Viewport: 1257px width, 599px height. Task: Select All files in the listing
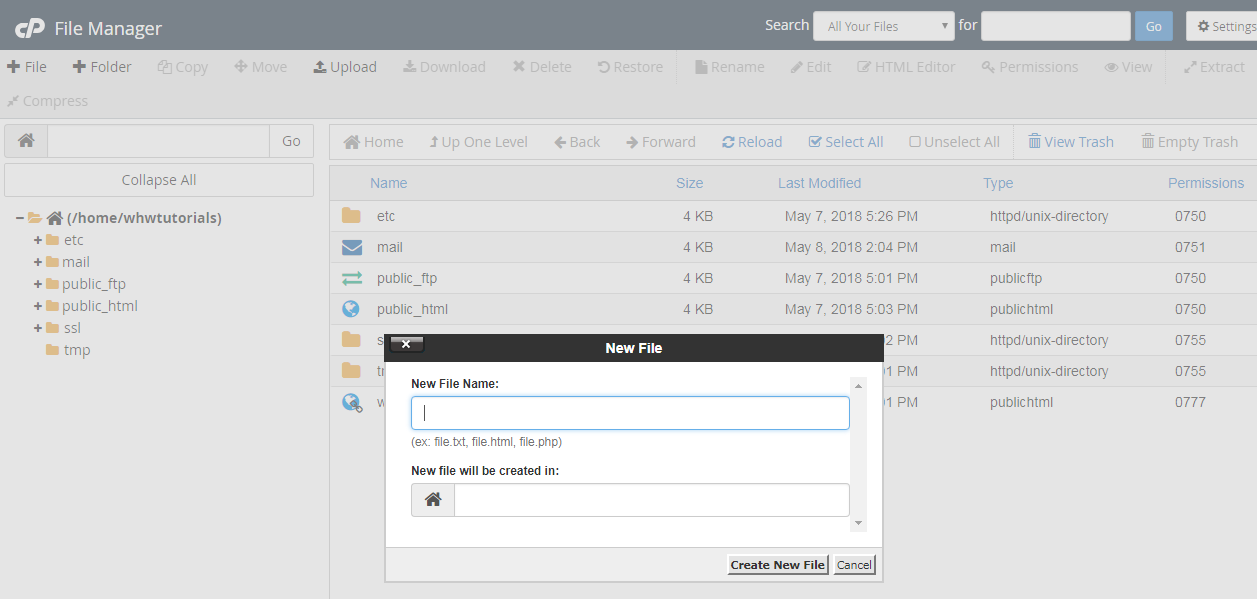click(x=845, y=141)
